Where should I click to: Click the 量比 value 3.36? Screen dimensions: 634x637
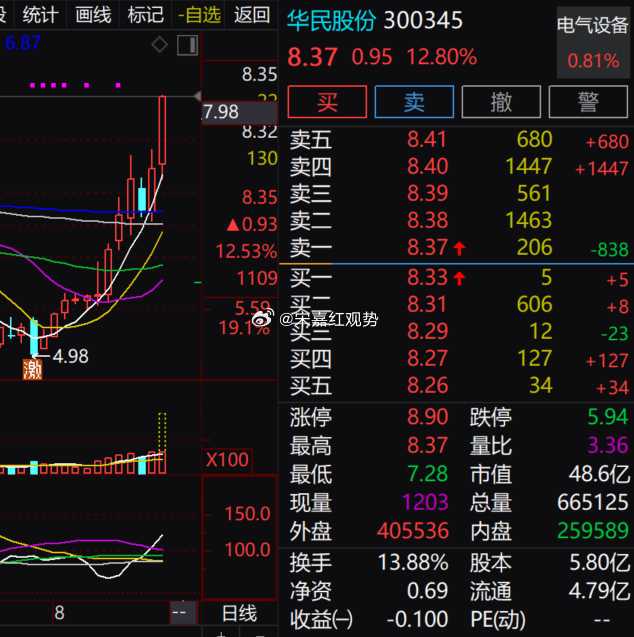(608, 445)
